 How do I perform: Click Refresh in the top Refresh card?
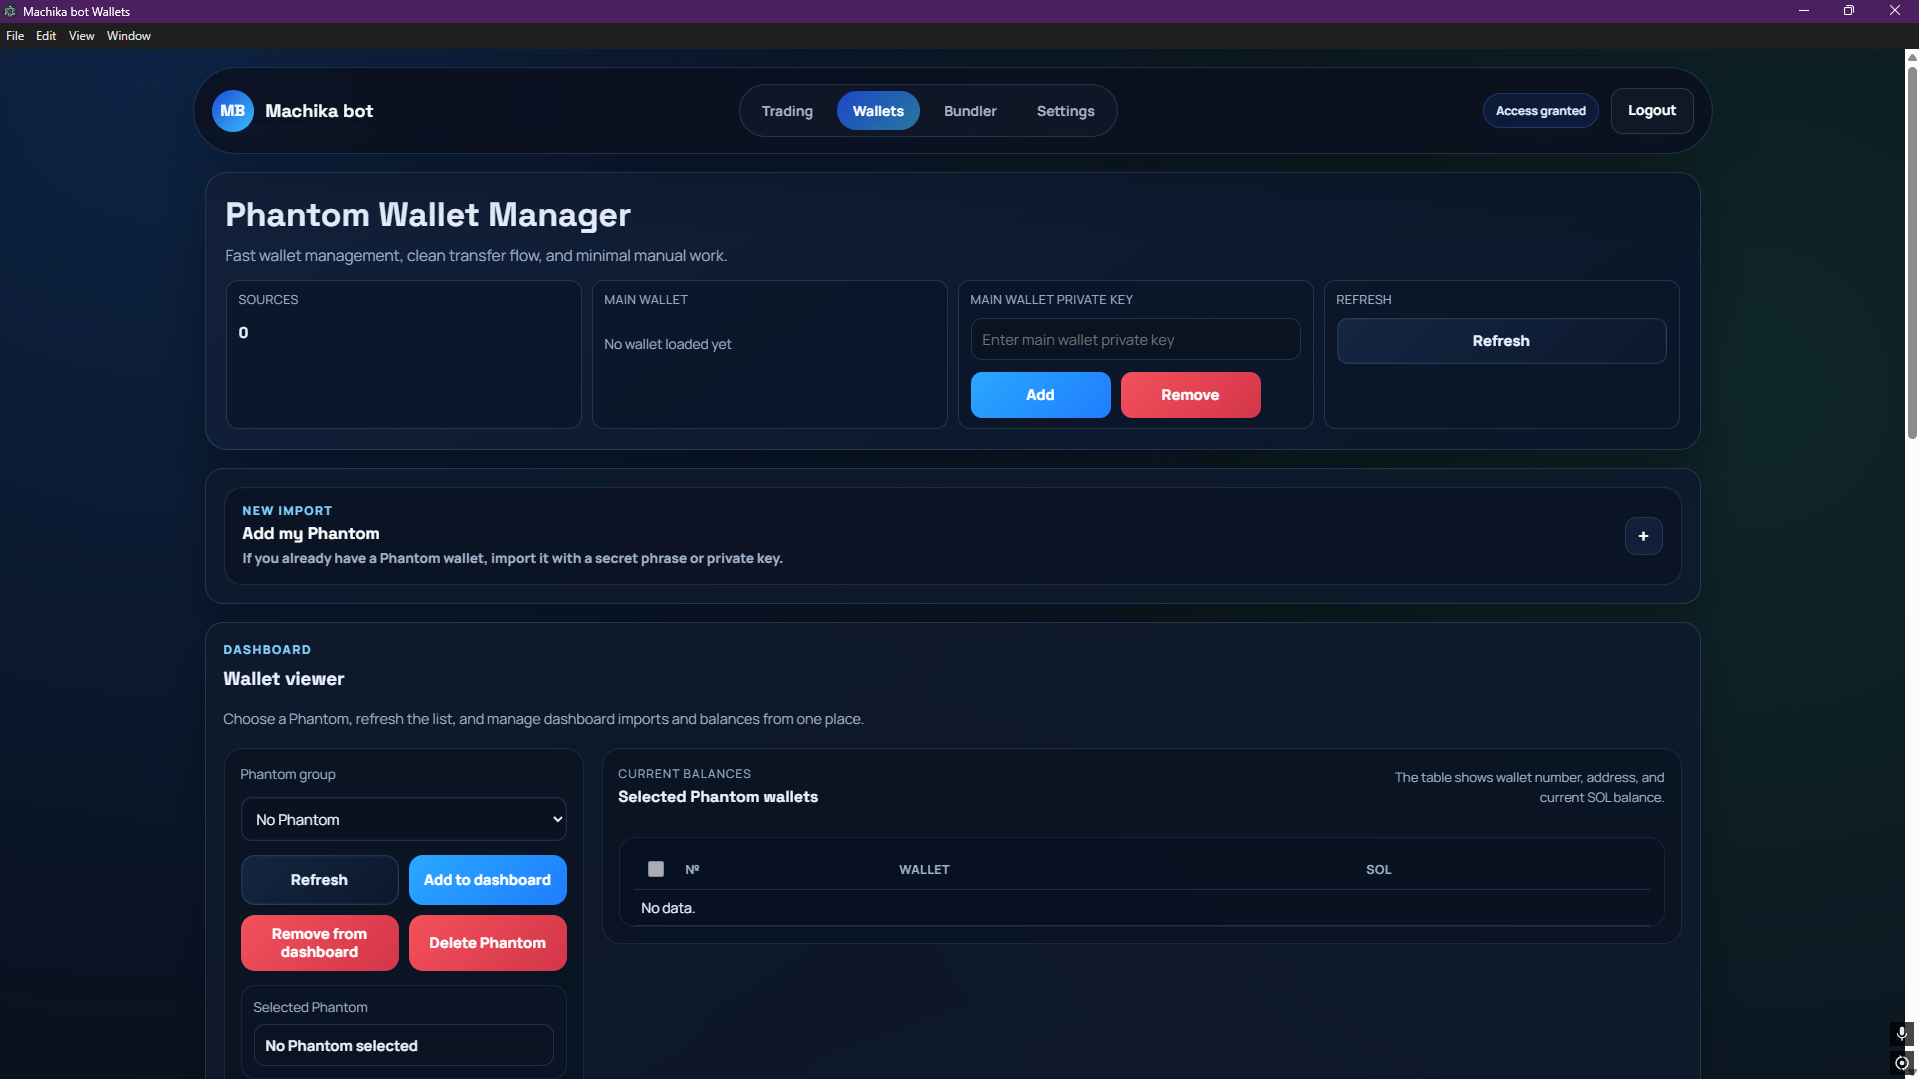pyautogui.click(x=1501, y=341)
